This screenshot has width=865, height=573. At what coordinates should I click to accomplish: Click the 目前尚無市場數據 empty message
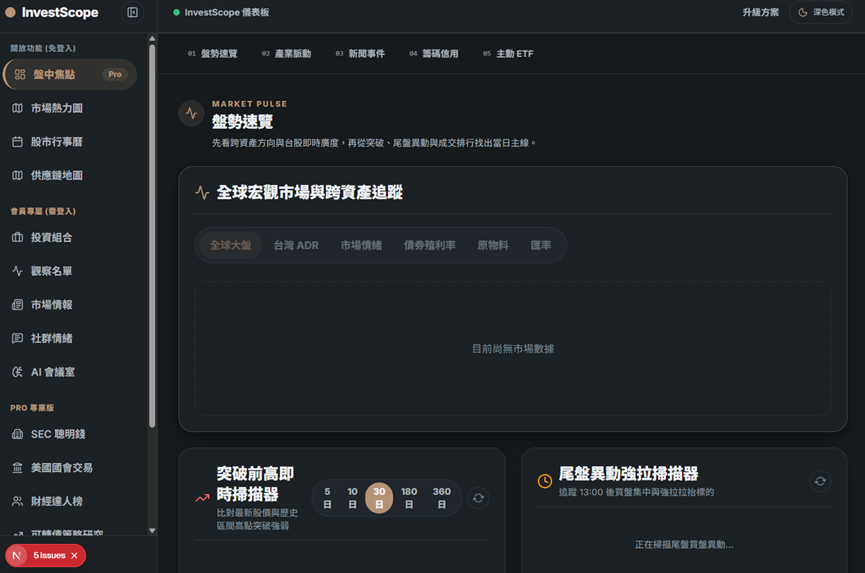[x=513, y=349]
